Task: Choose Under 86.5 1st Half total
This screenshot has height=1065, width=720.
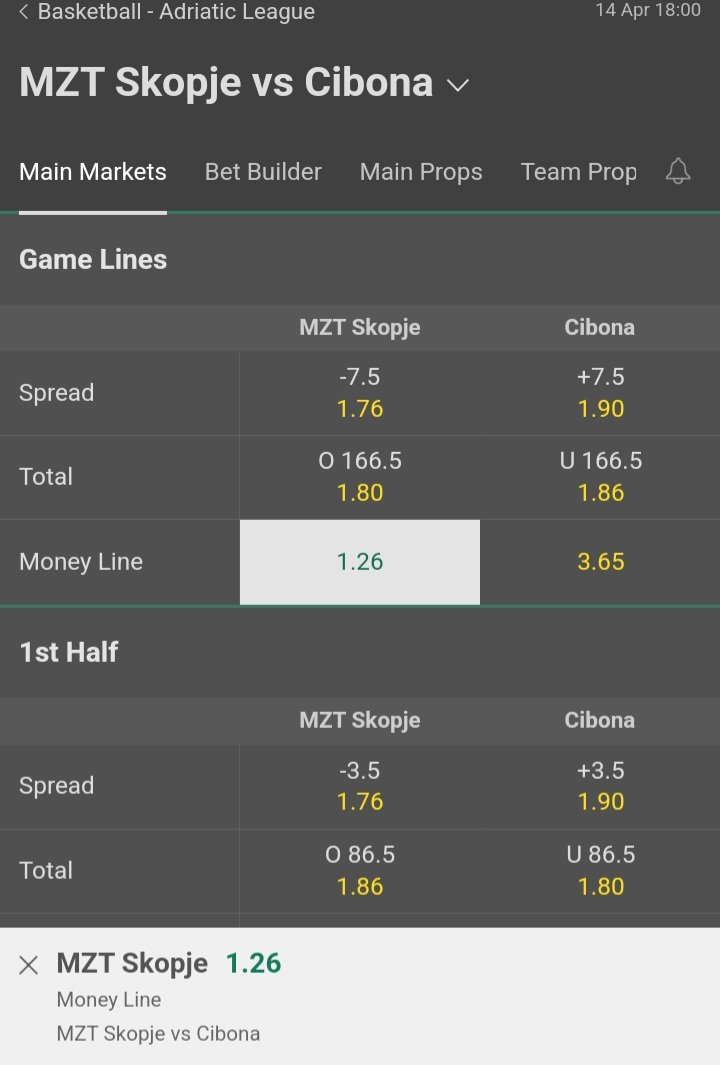Action: coord(600,871)
